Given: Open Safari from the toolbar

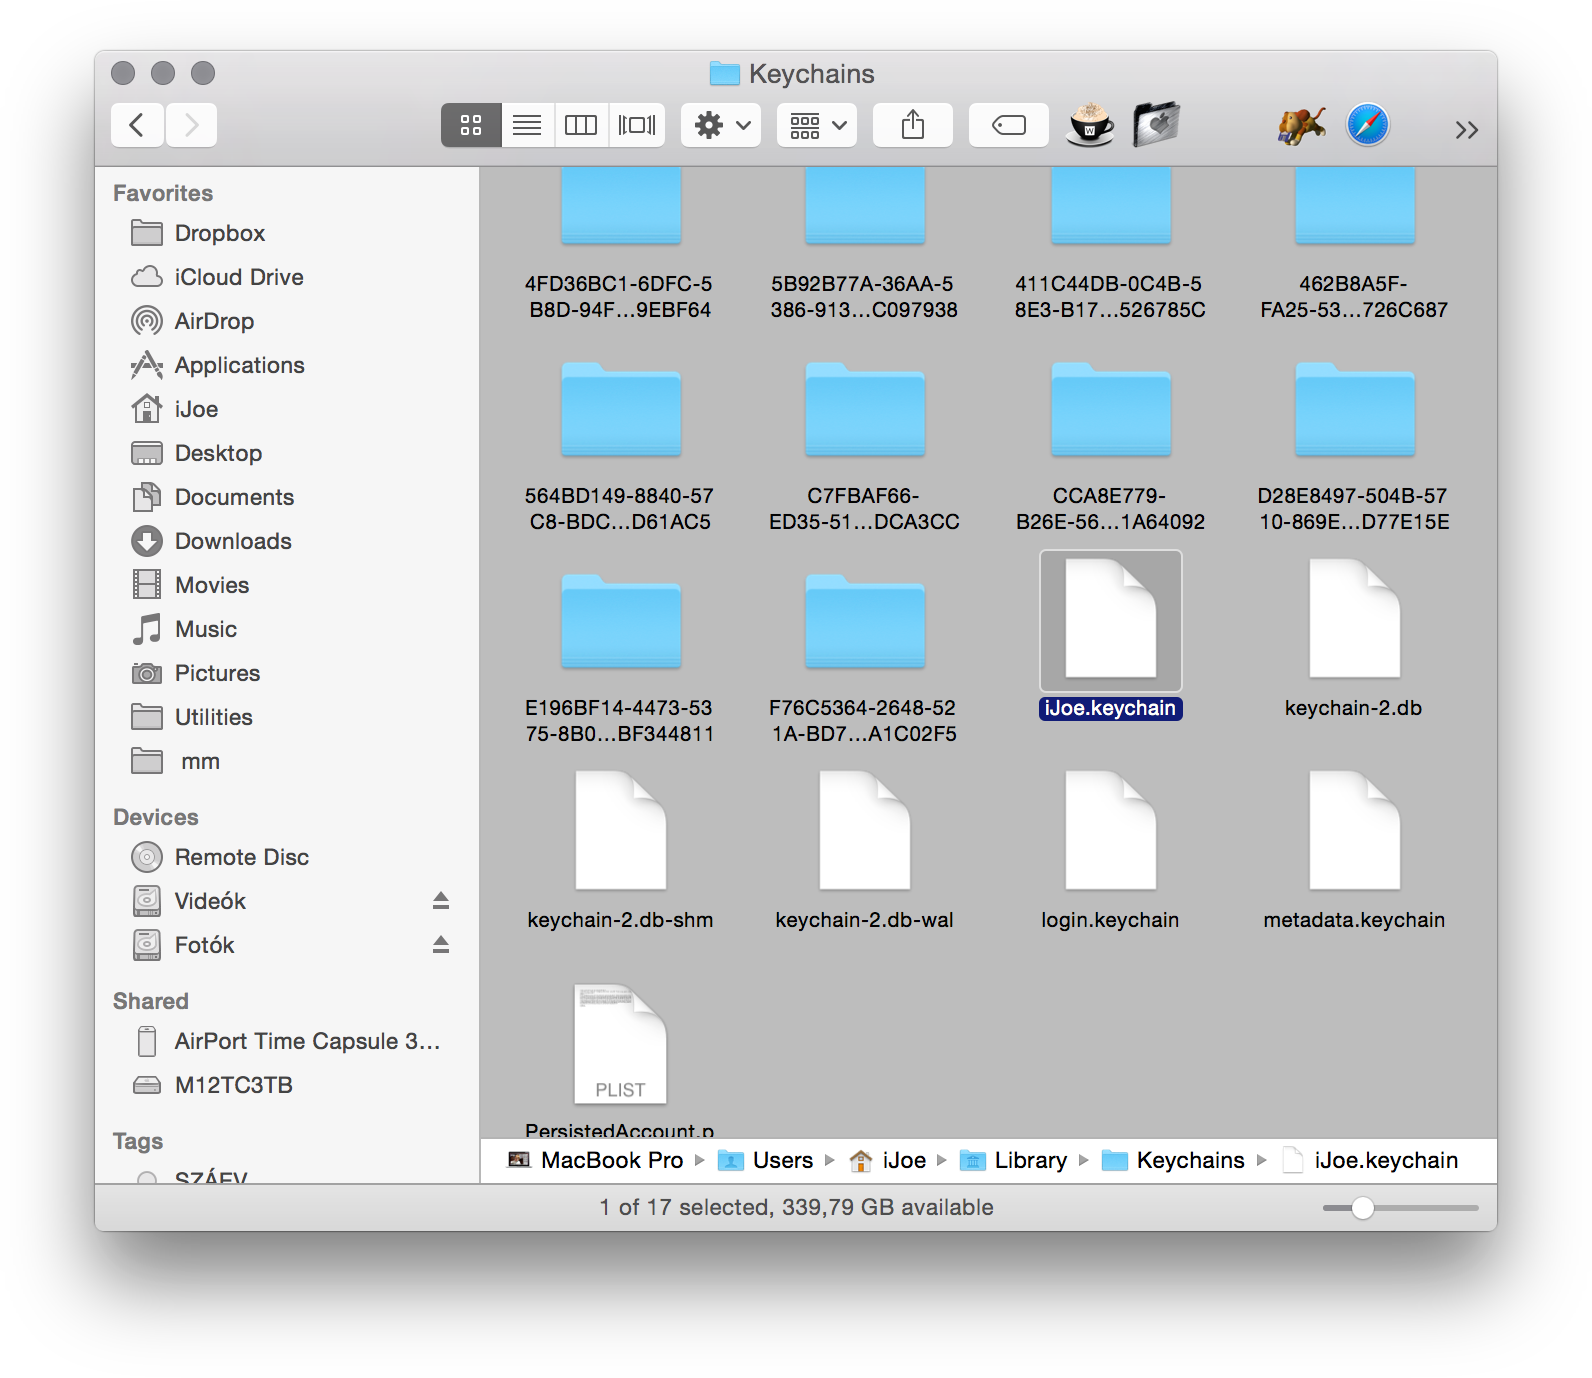Looking at the screenshot, I should point(1367,125).
